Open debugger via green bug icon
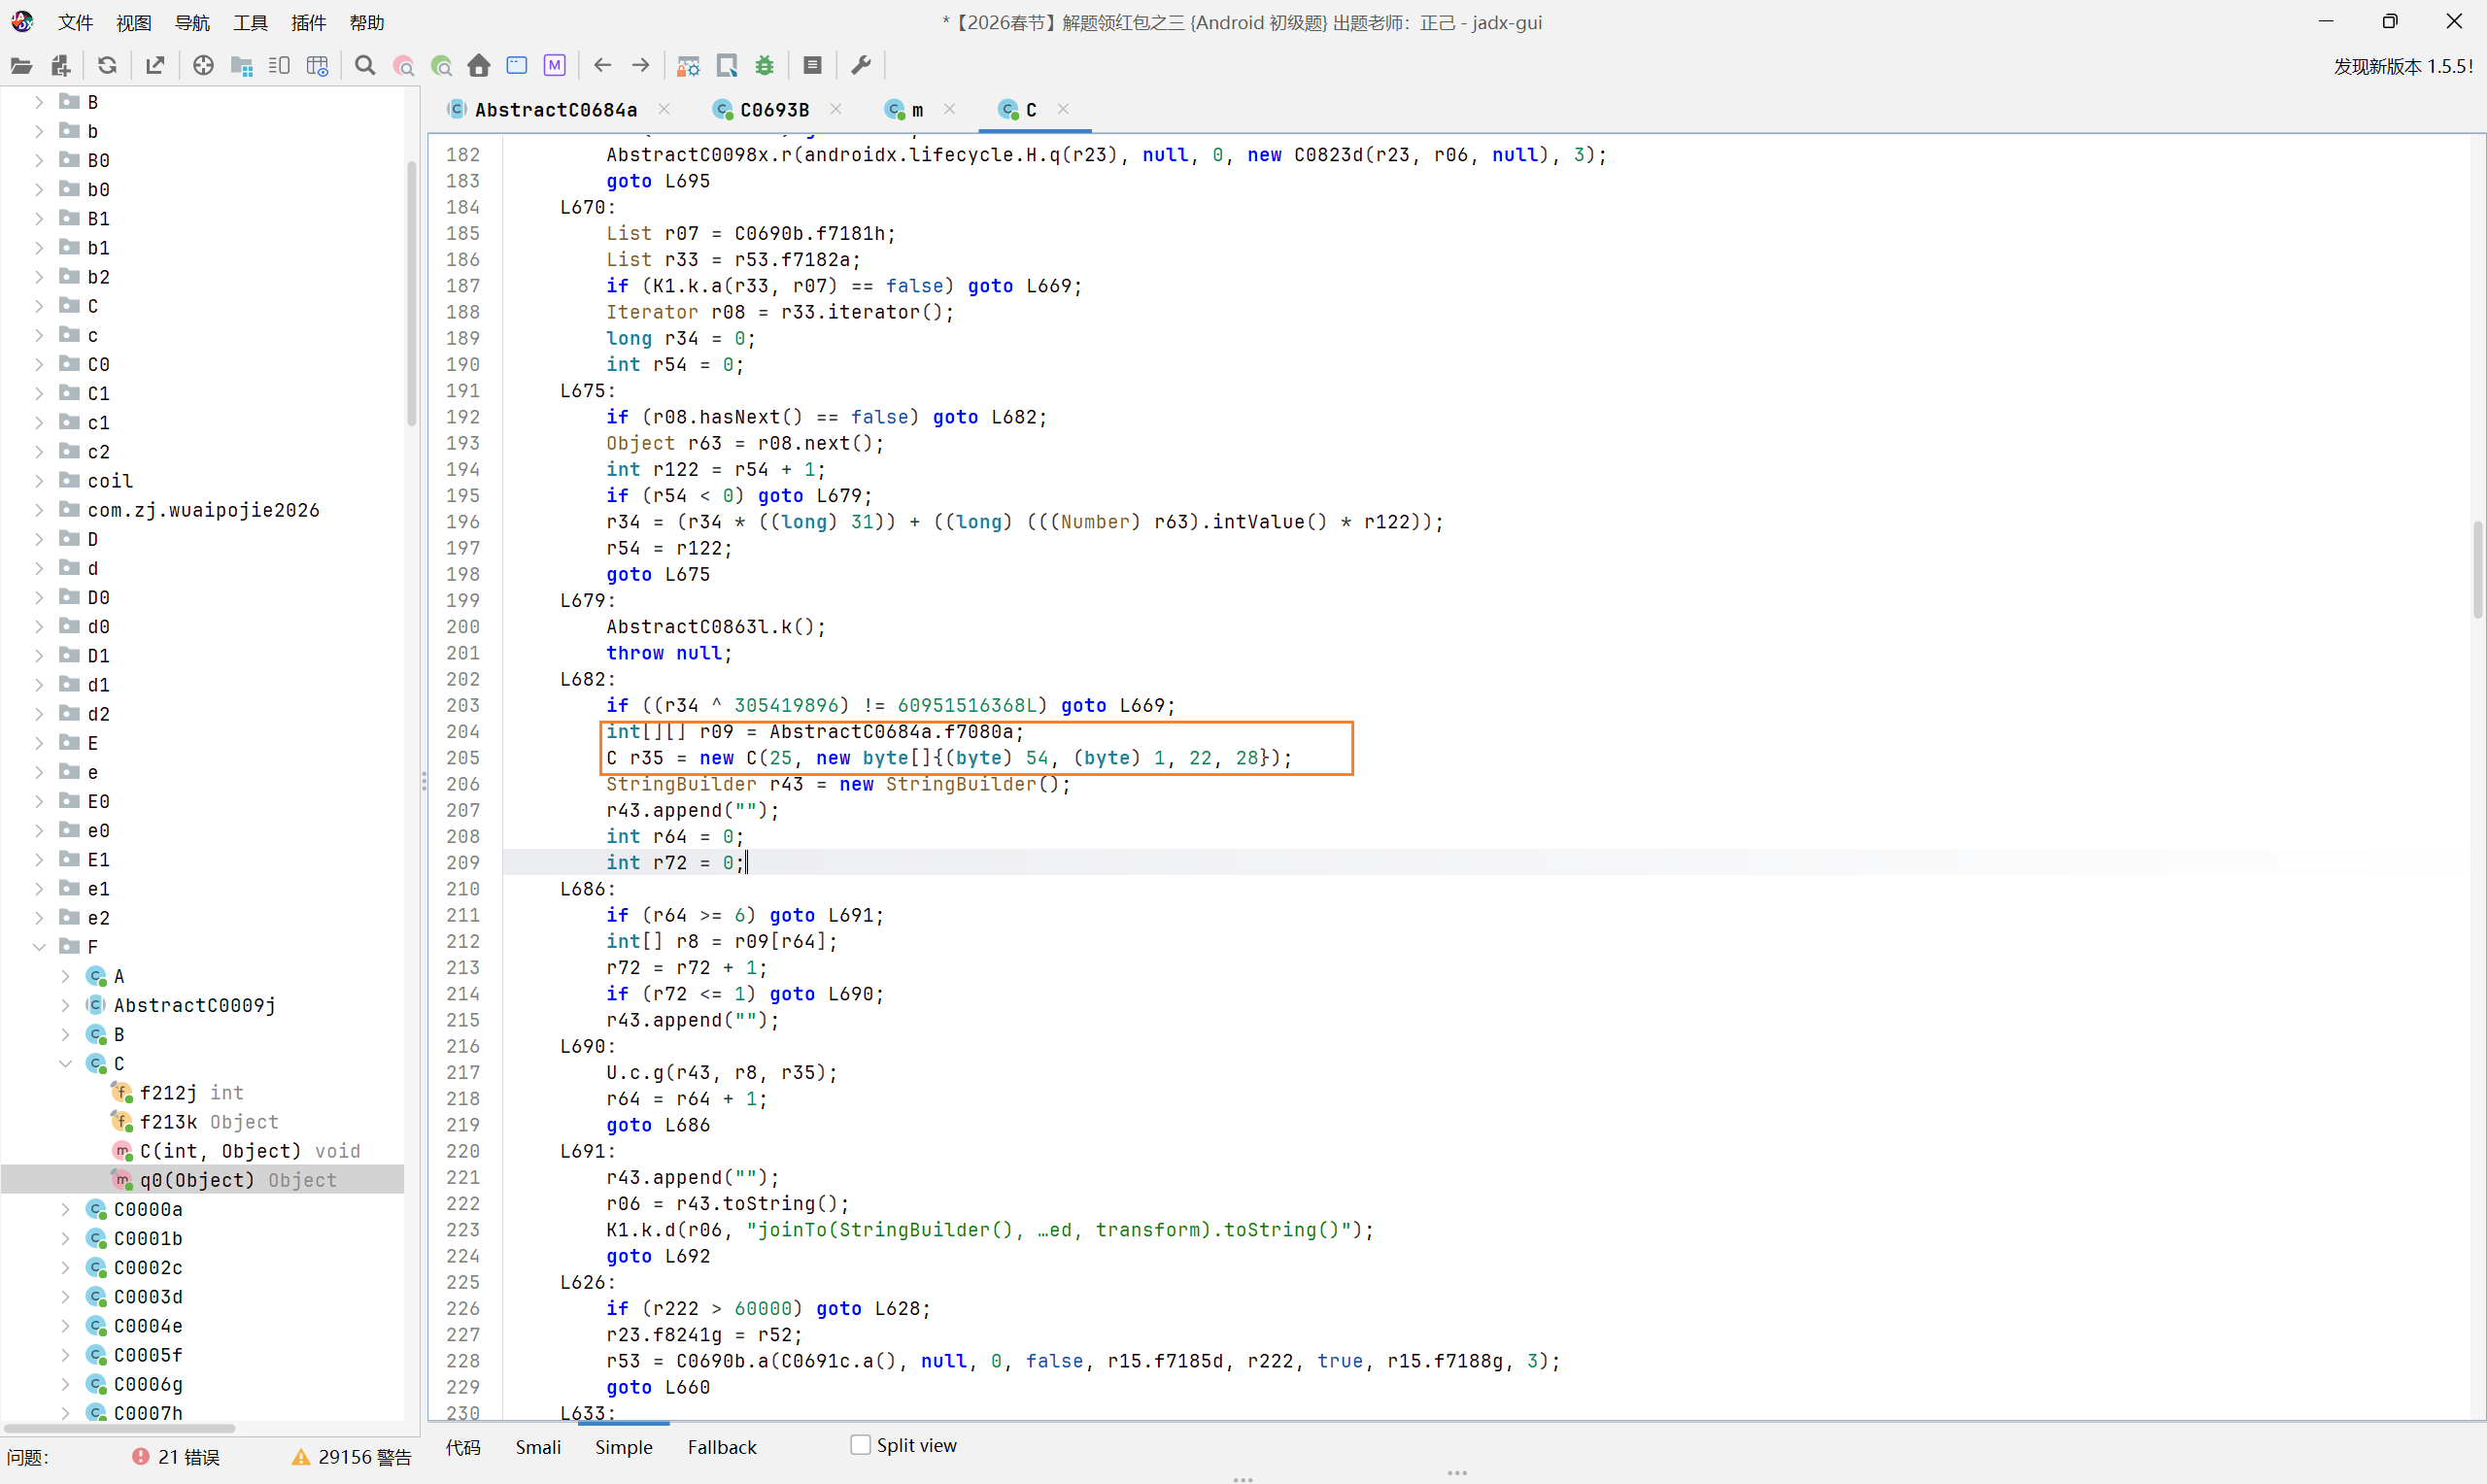Viewport: 2487px width, 1484px height. click(765, 66)
